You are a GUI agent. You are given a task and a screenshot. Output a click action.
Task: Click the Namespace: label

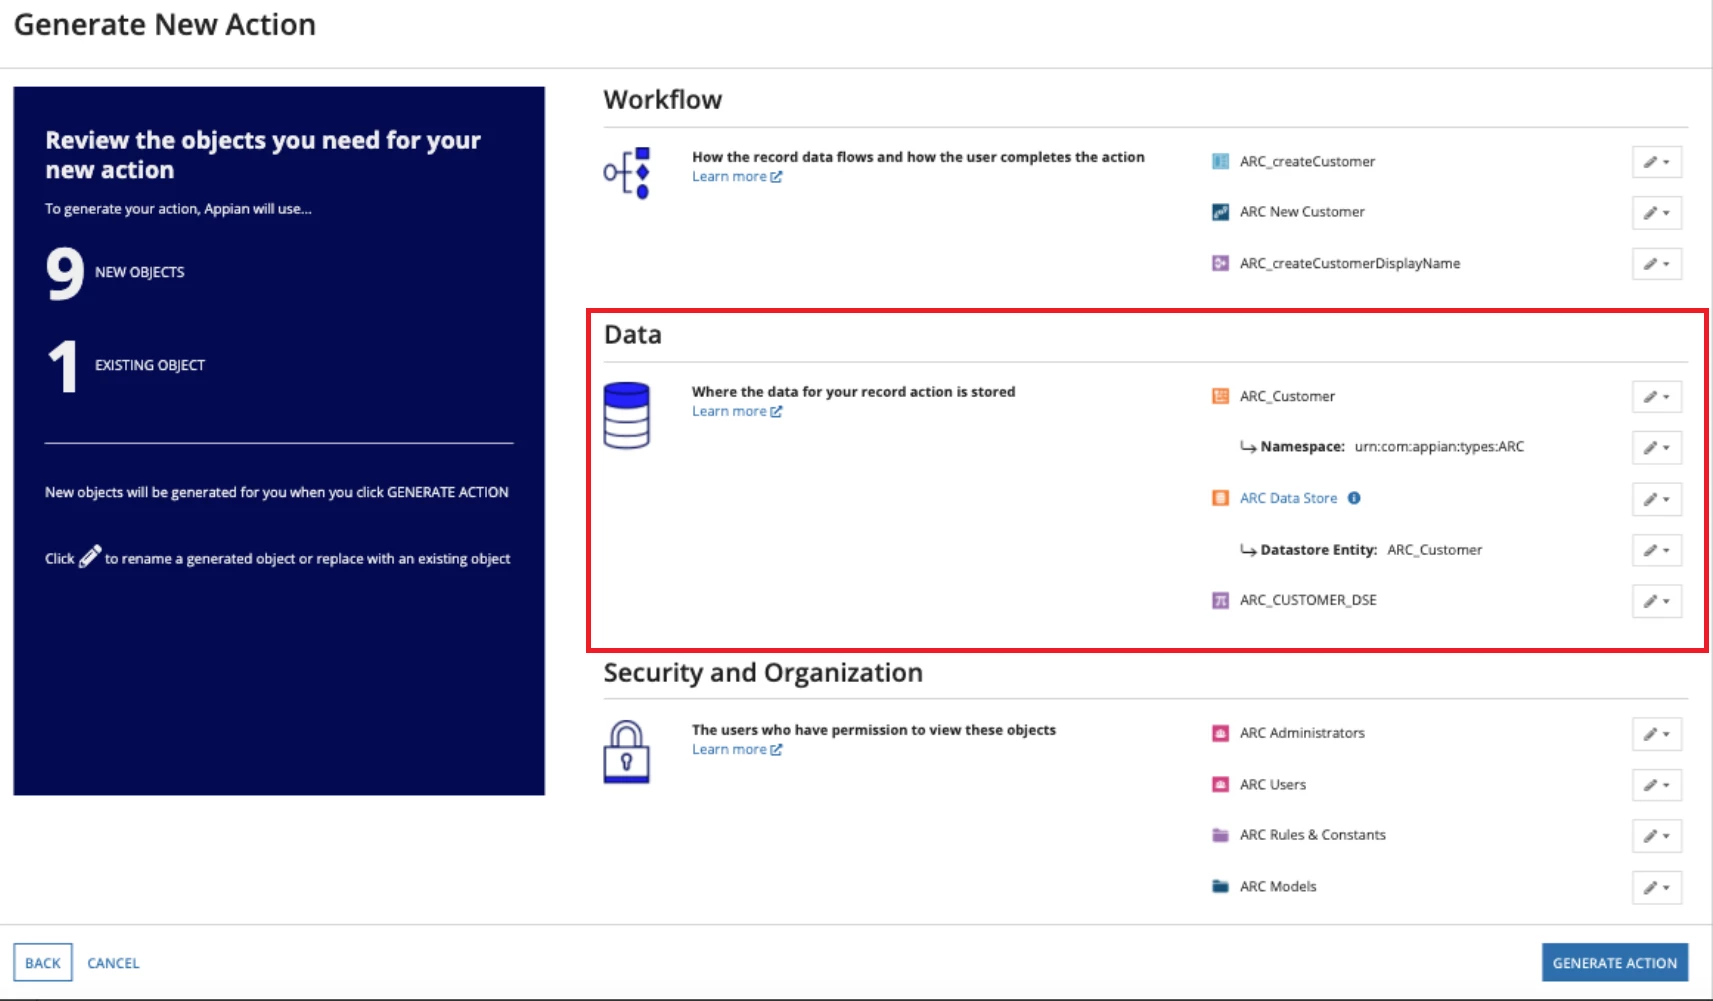click(1302, 447)
